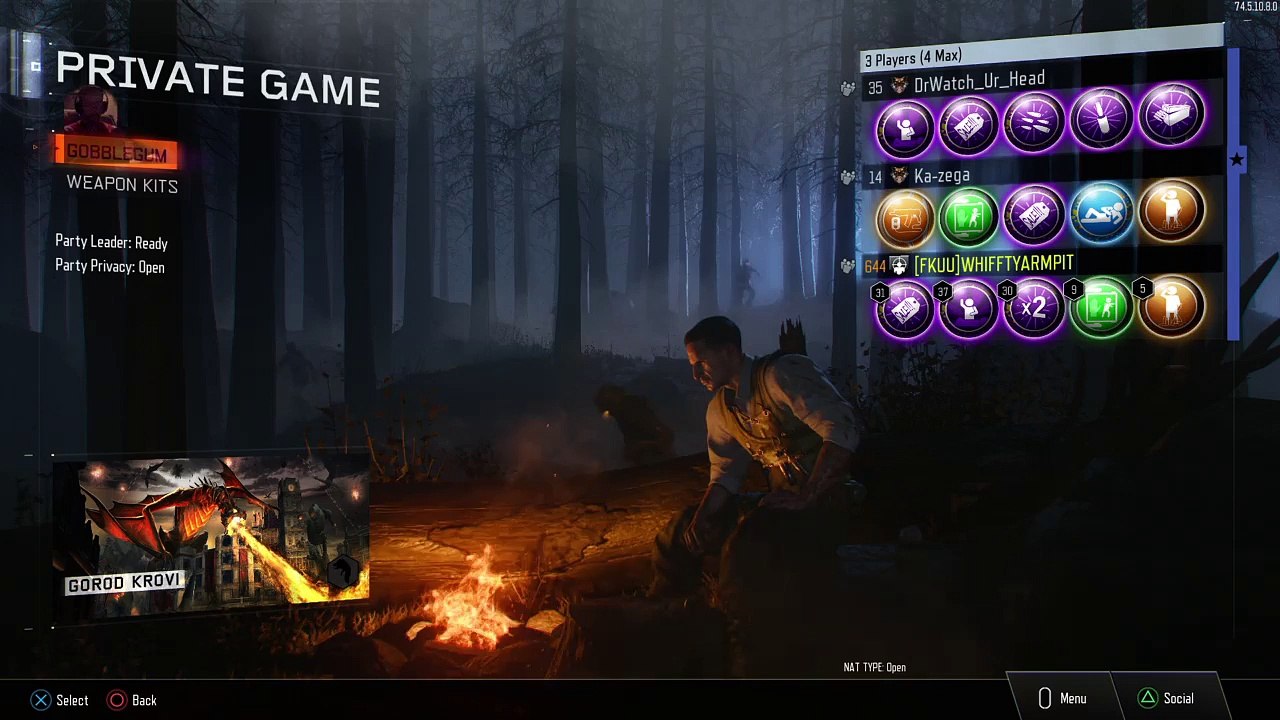Click the rank number "35"
The image size is (1280, 720).
point(875,89)
